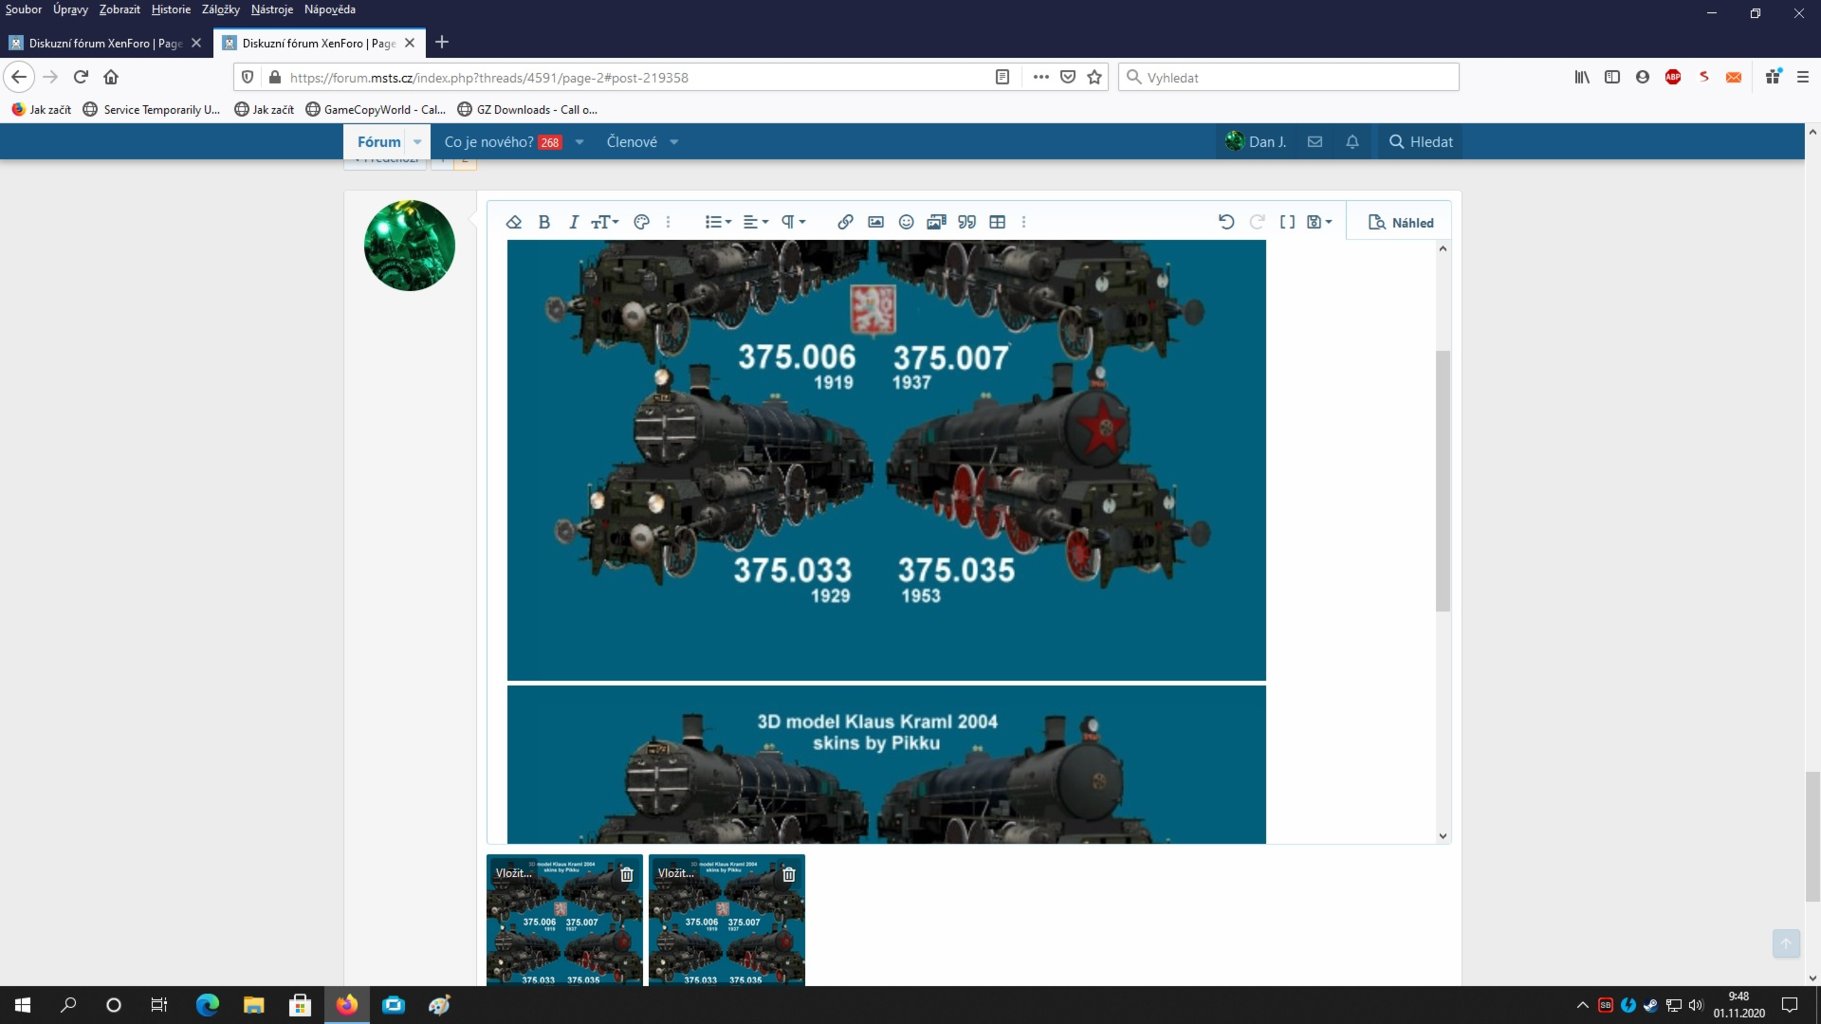Screen dimensions: 1821x1024
Task: Click the insert image icon
Action: (876, 222)
